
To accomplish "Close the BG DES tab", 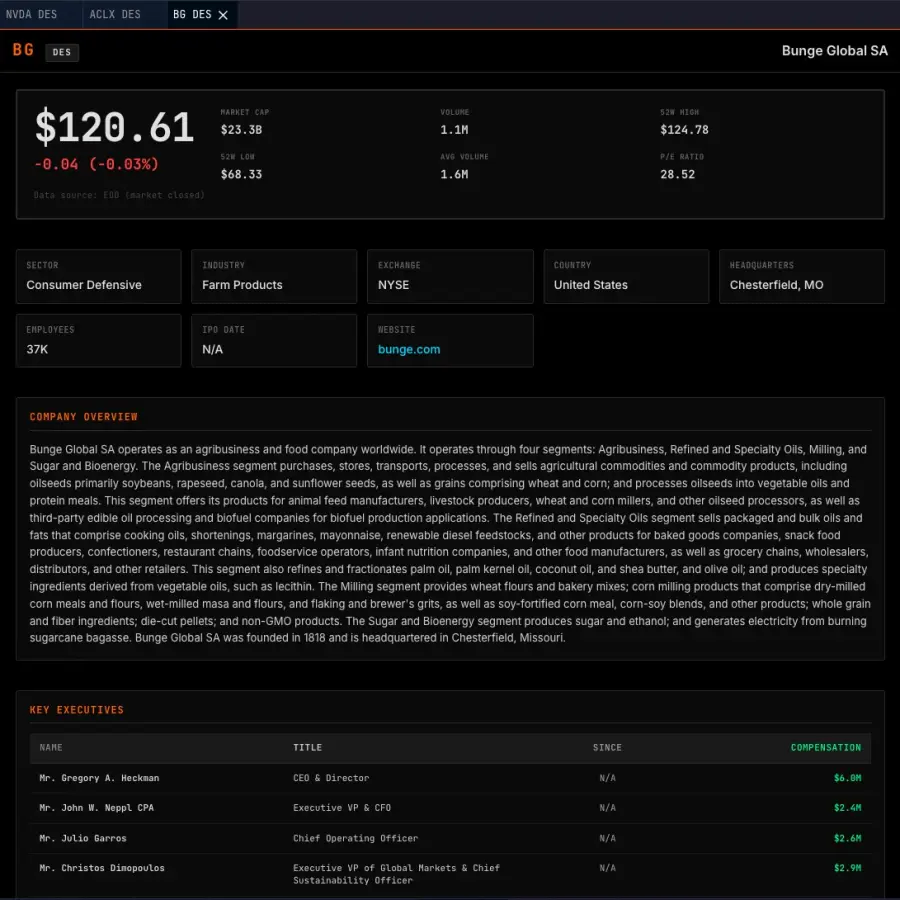I will [x=222, y=15].
